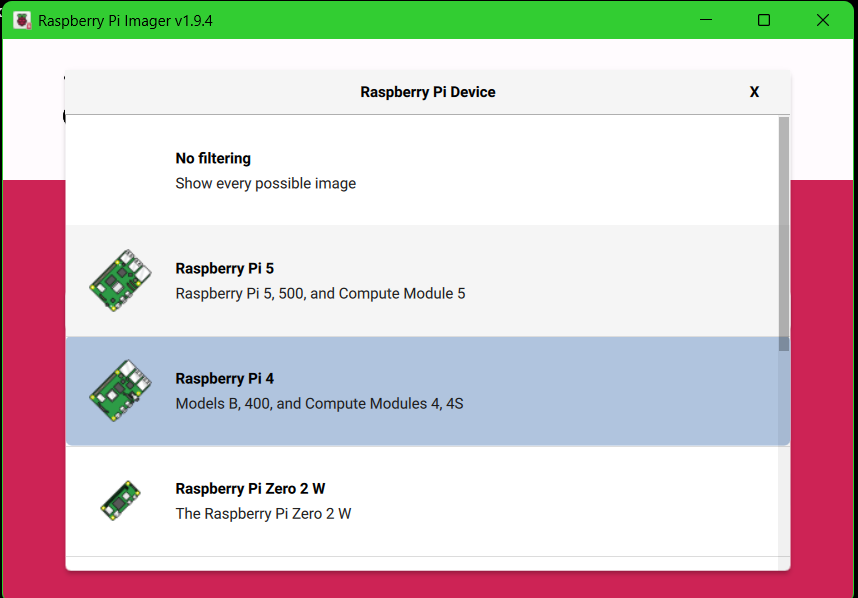Click the Raspberry Pi 5 board icon
The height and width of the screenshot is (598, 858).
point(120,281)
